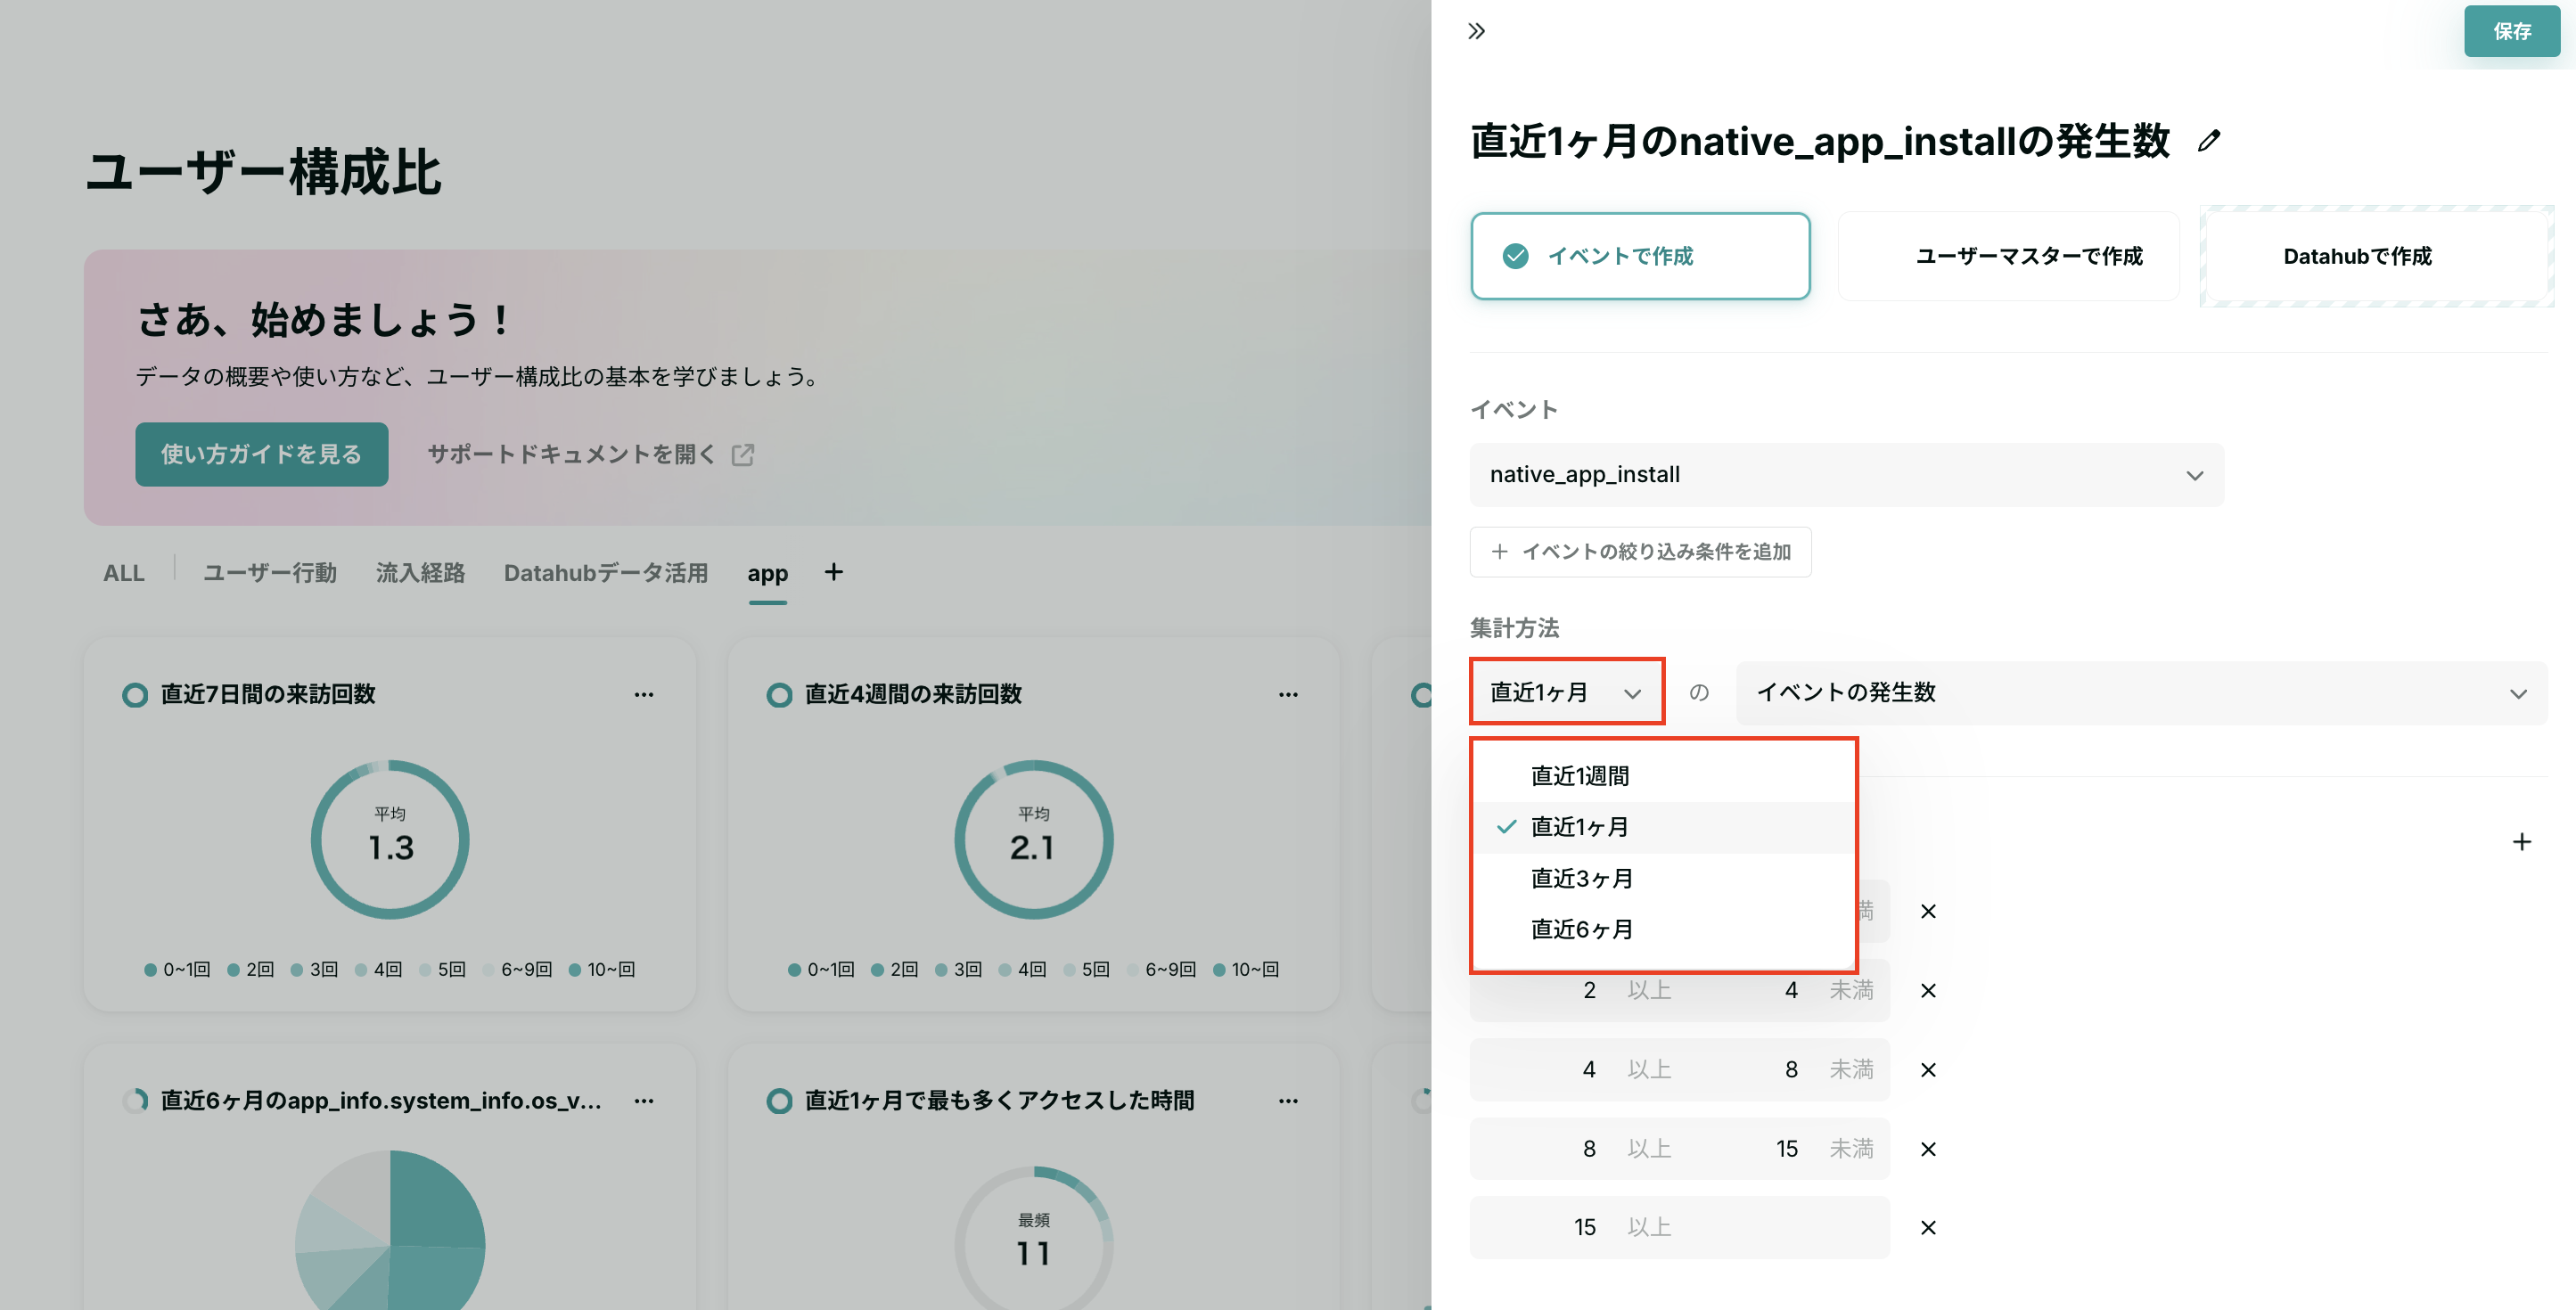Viewport: 2576px width, 1310px height.
Task: Add a new range with plus icon
Action: coord(2521,842)
